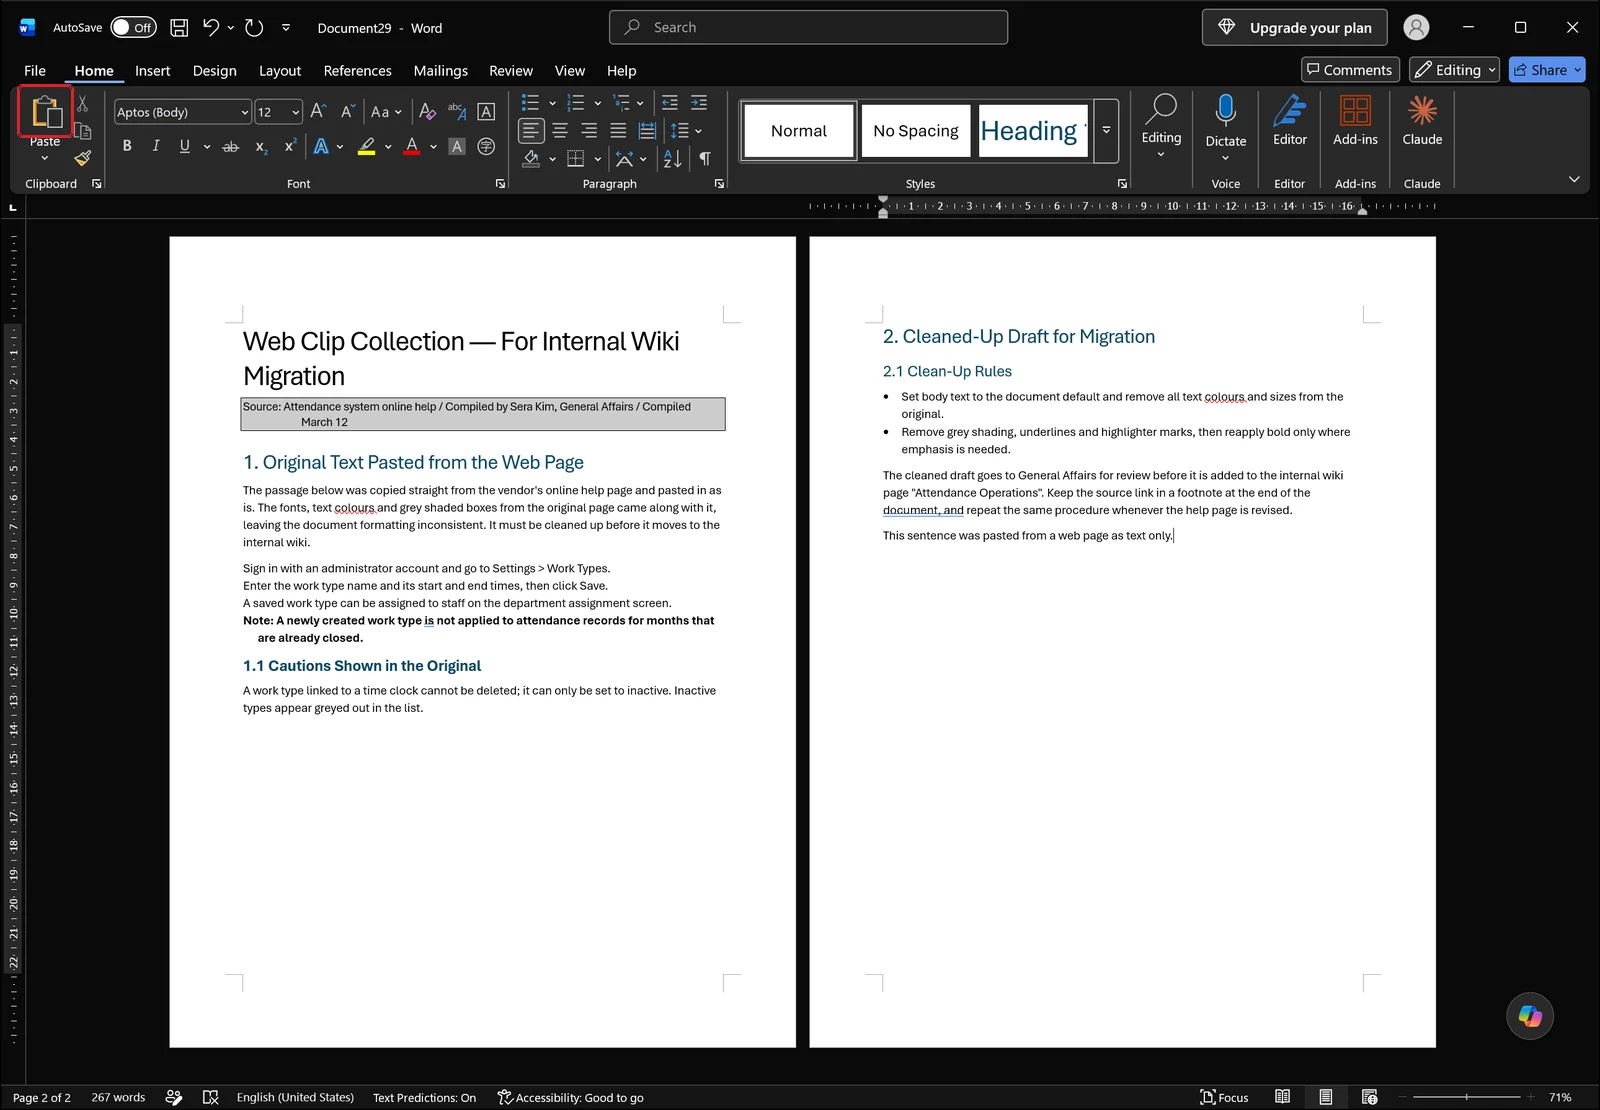Click the zoom slider handle
Viewport: 1600px width, 1110px height.
point(1467,1097)
